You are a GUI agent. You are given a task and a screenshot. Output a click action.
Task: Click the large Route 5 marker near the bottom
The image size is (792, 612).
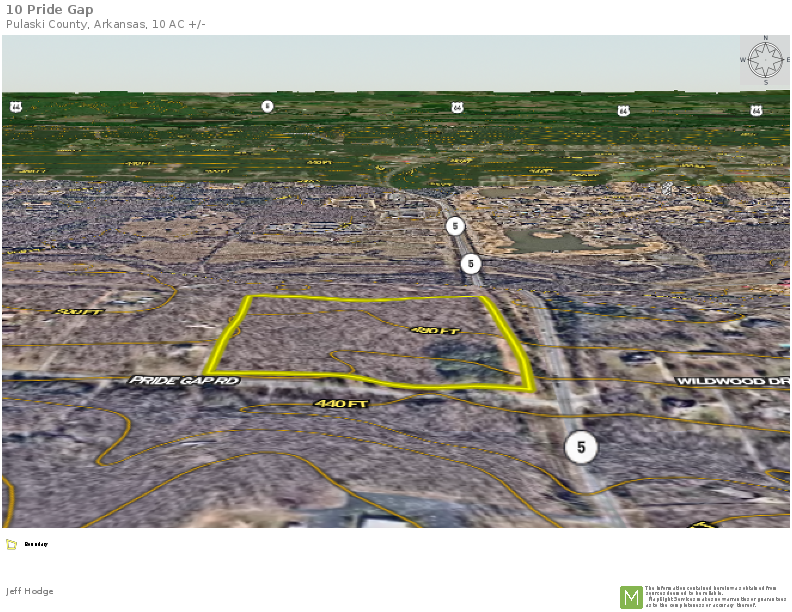(x=580, y=447)
